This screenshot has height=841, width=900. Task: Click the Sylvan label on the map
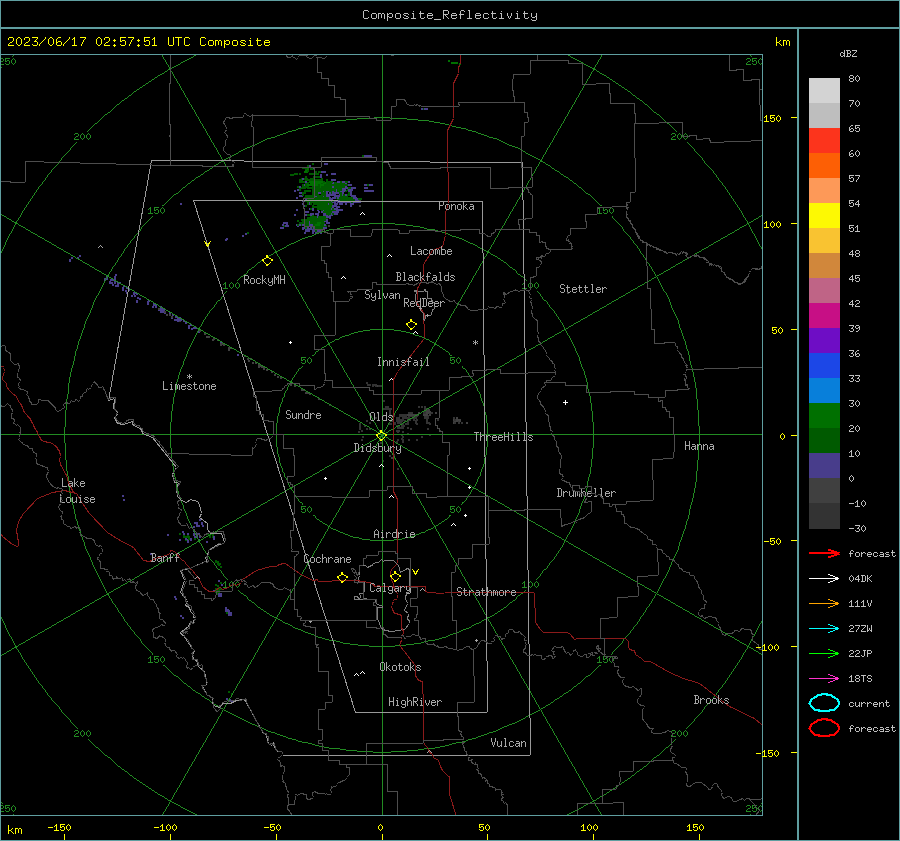click(x=382, y=295)
